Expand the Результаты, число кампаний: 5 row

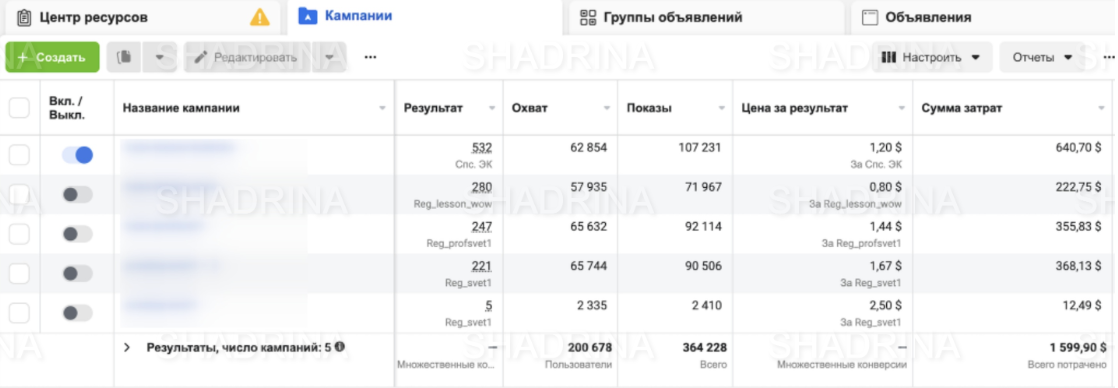[x=127, y=348]
